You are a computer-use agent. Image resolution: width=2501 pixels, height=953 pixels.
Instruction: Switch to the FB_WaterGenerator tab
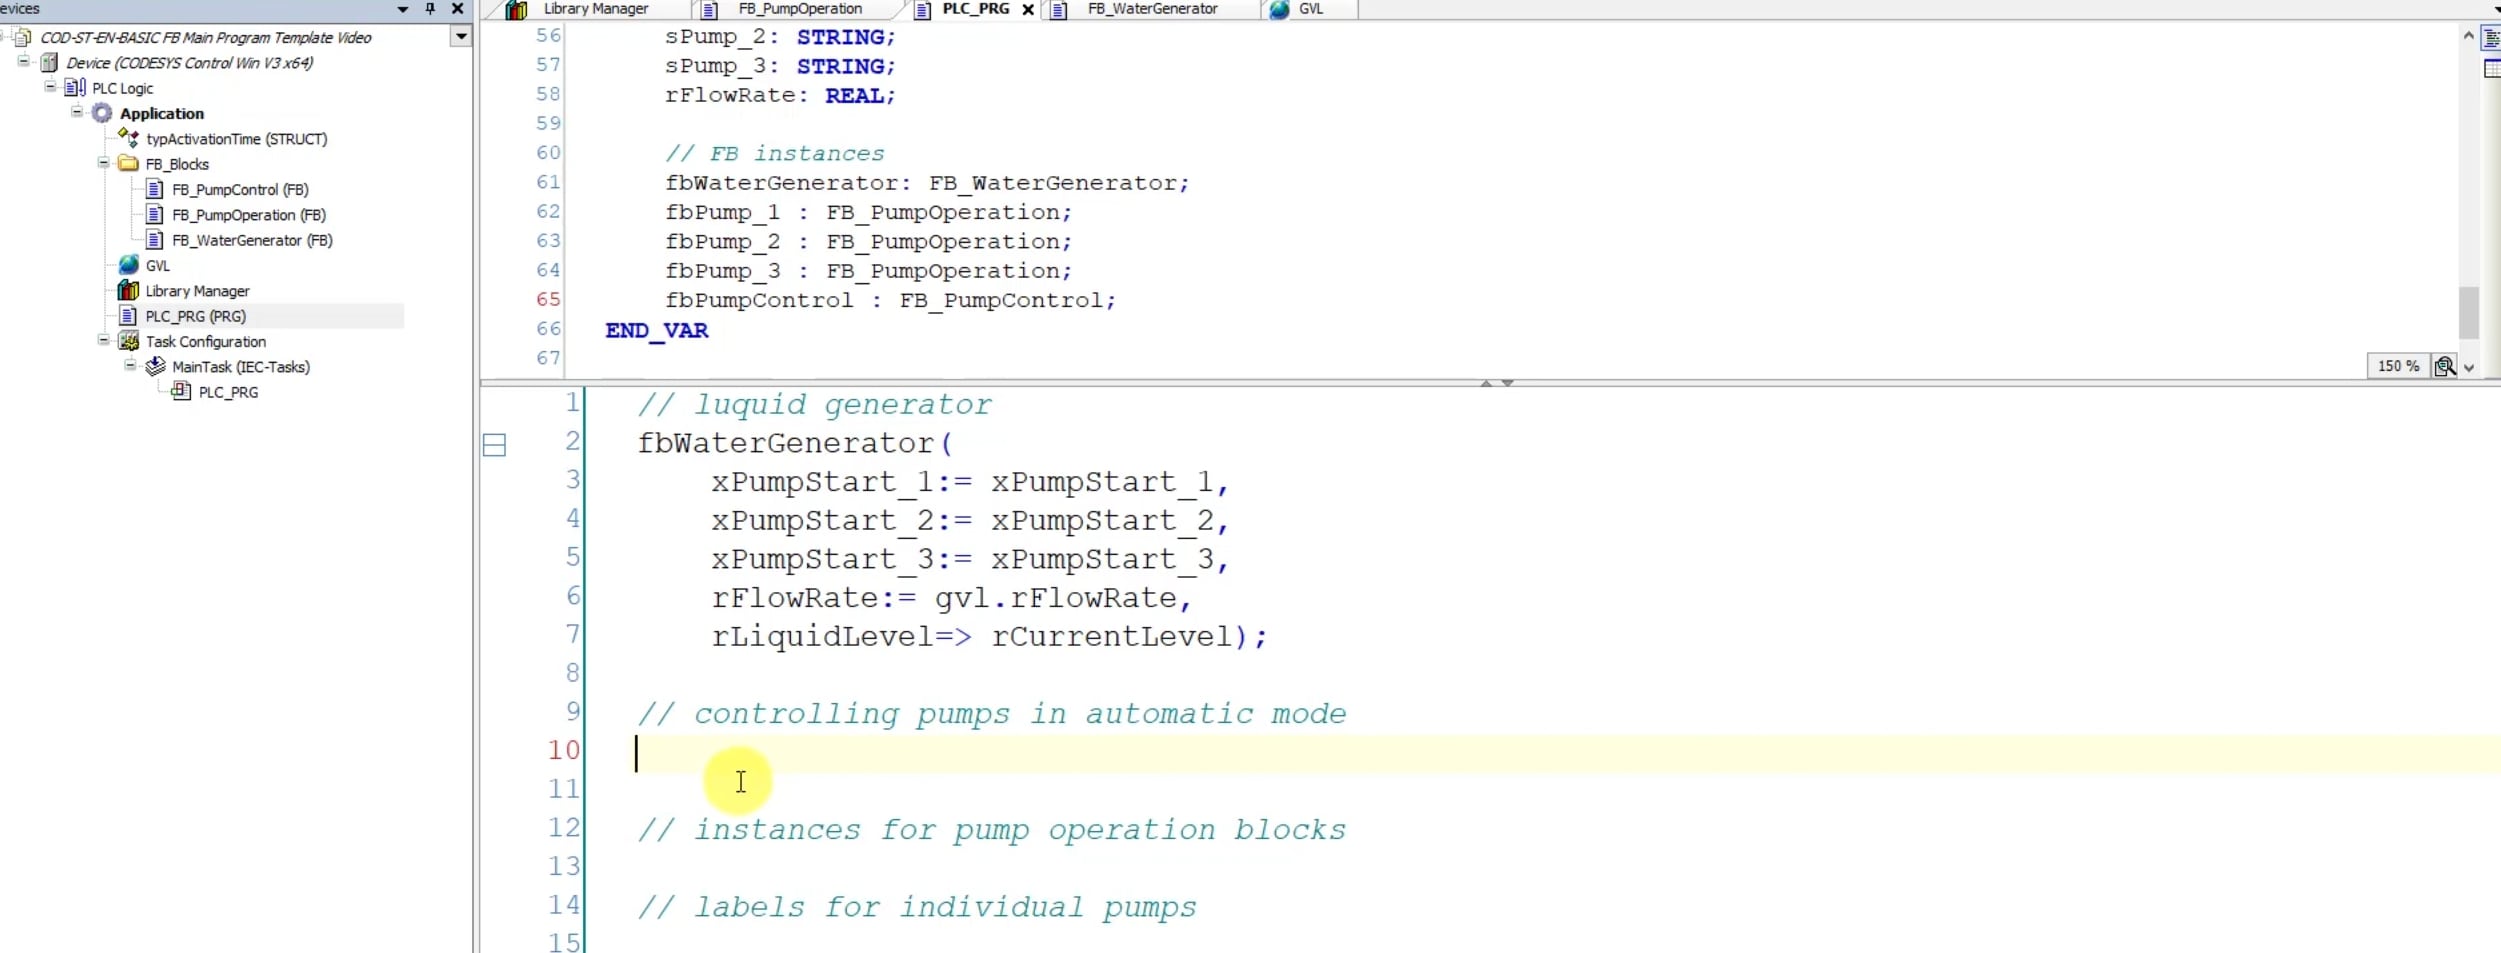(x=1152, y=9)
